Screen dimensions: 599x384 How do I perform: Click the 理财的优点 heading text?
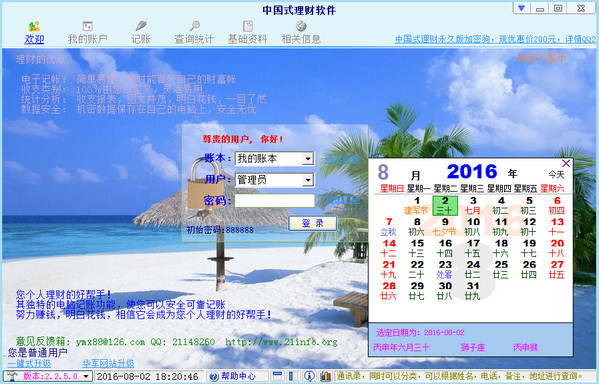click(x=40, y=59)
